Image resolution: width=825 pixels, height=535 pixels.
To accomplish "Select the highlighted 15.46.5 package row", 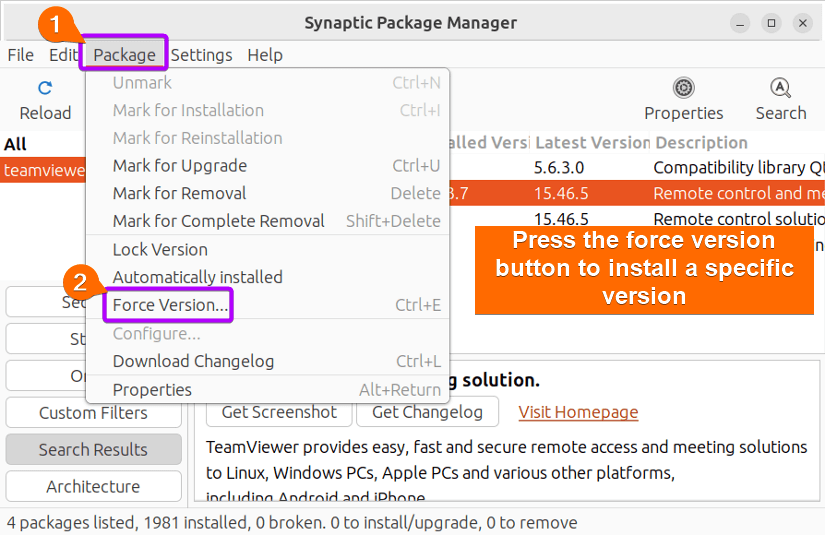I will pos(637,193).
